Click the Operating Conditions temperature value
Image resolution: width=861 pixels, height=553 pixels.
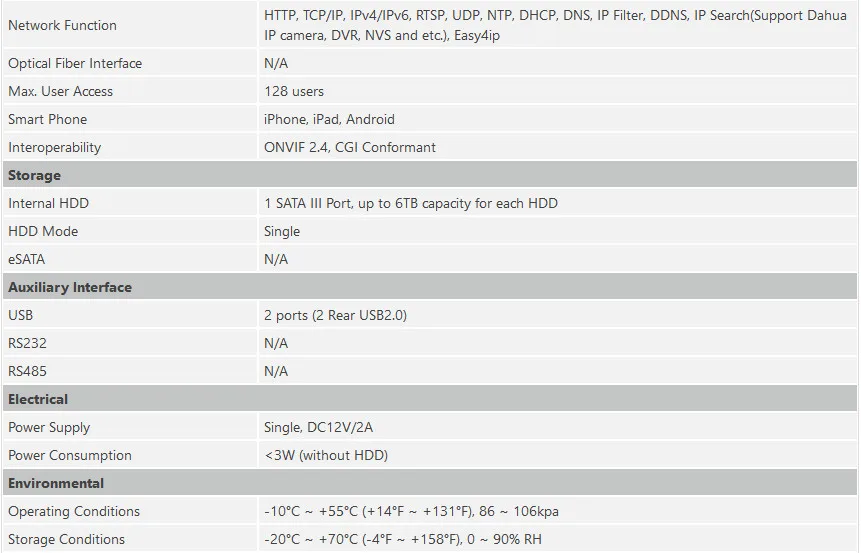(411, 512)
